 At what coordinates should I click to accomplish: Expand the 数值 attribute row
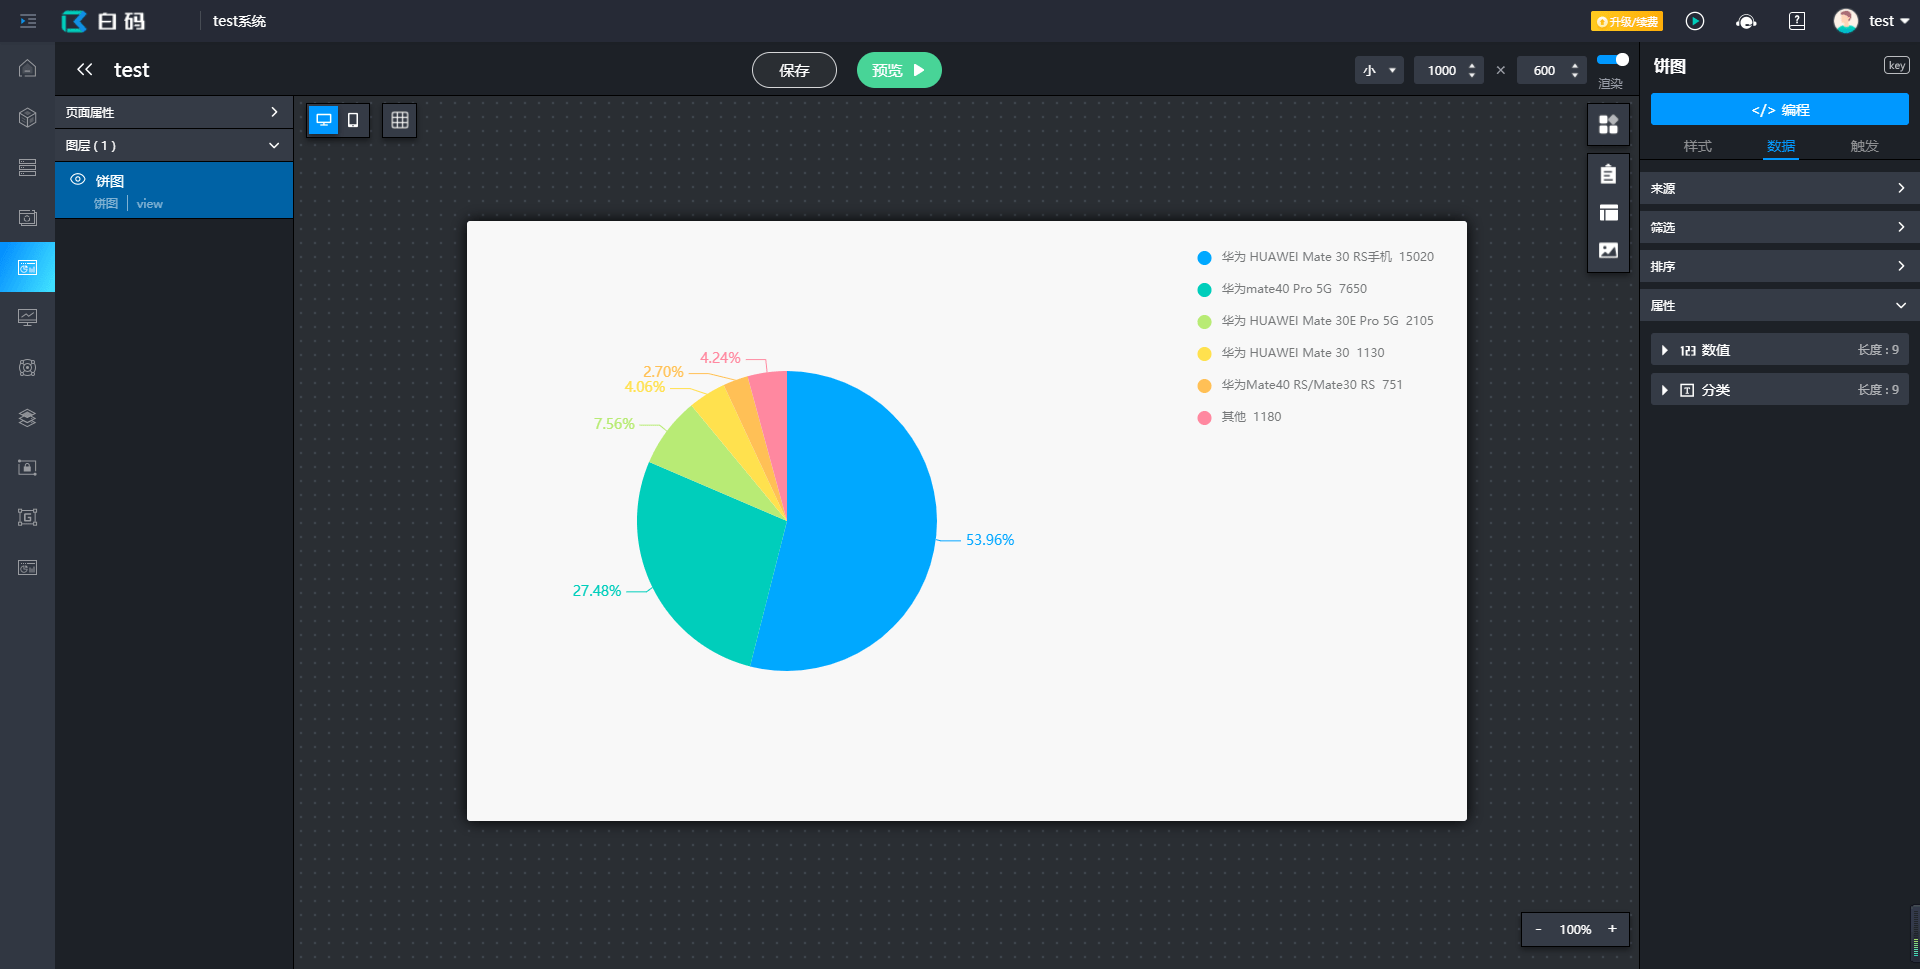tap(1779, 350)
